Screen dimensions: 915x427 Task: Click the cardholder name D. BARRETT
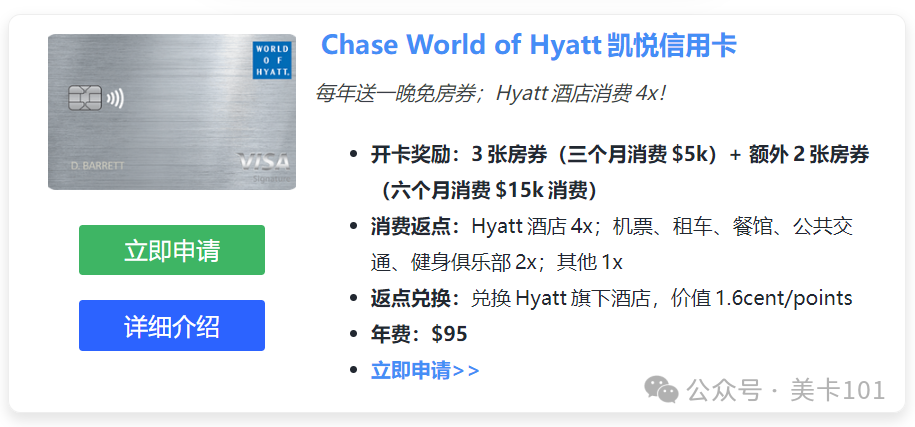[x=97, y=166]
